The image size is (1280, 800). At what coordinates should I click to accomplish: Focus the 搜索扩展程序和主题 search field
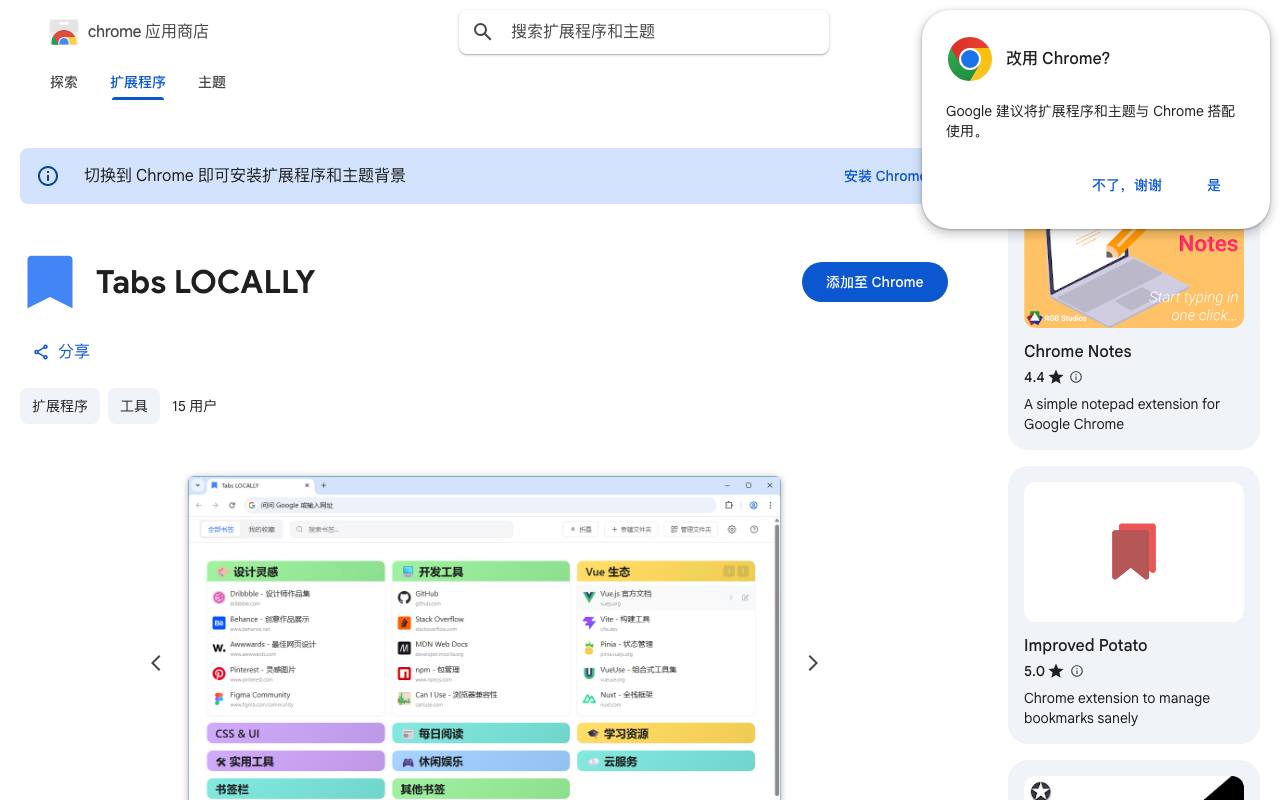click(644, 32)
